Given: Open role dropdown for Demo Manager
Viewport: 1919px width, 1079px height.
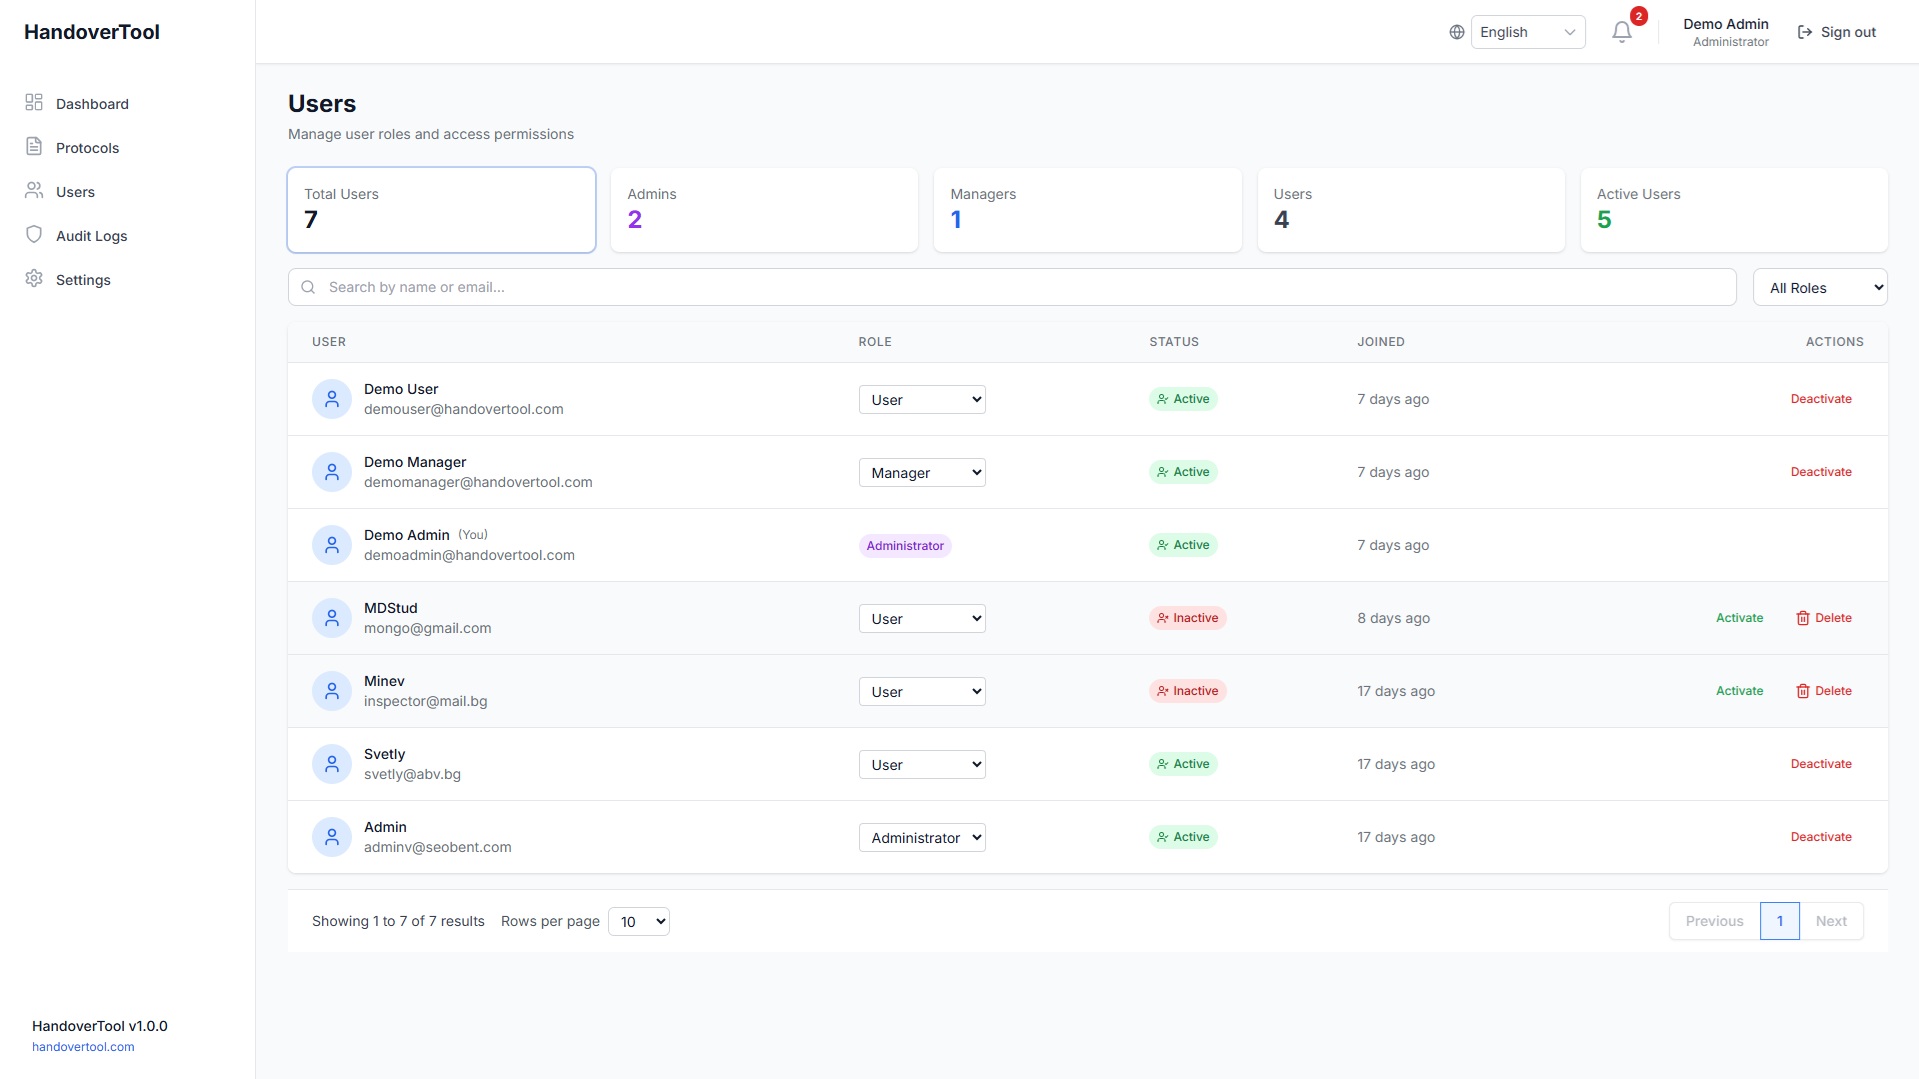Looking at the screenshot, I should [922, 472].
